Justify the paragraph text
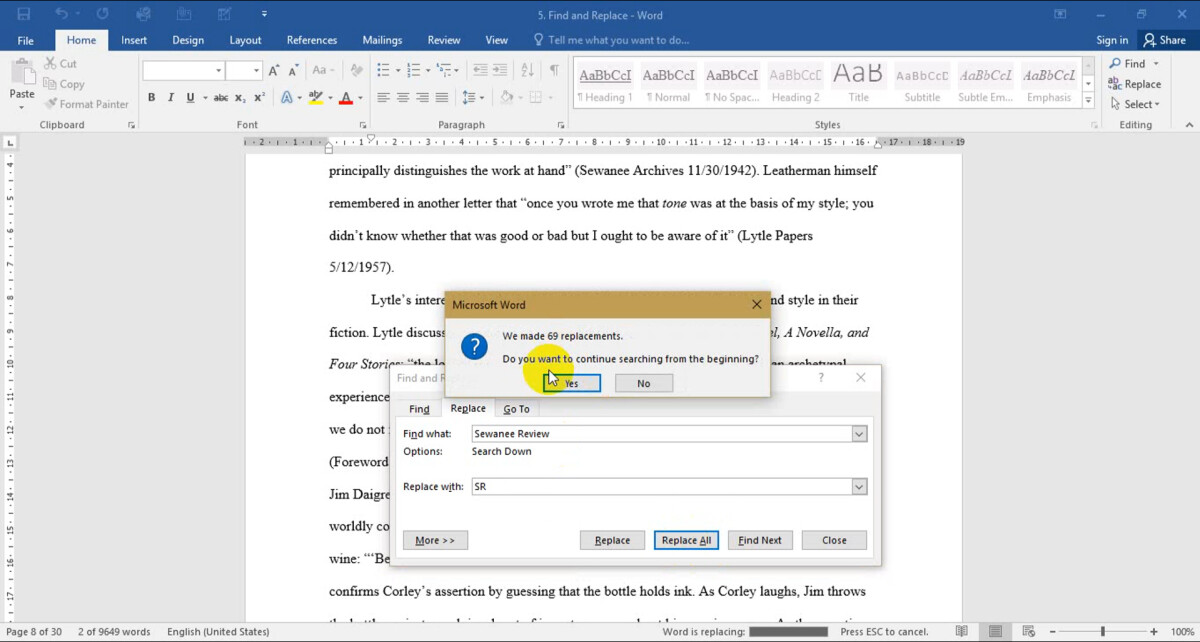 click(x=442, y=98)
